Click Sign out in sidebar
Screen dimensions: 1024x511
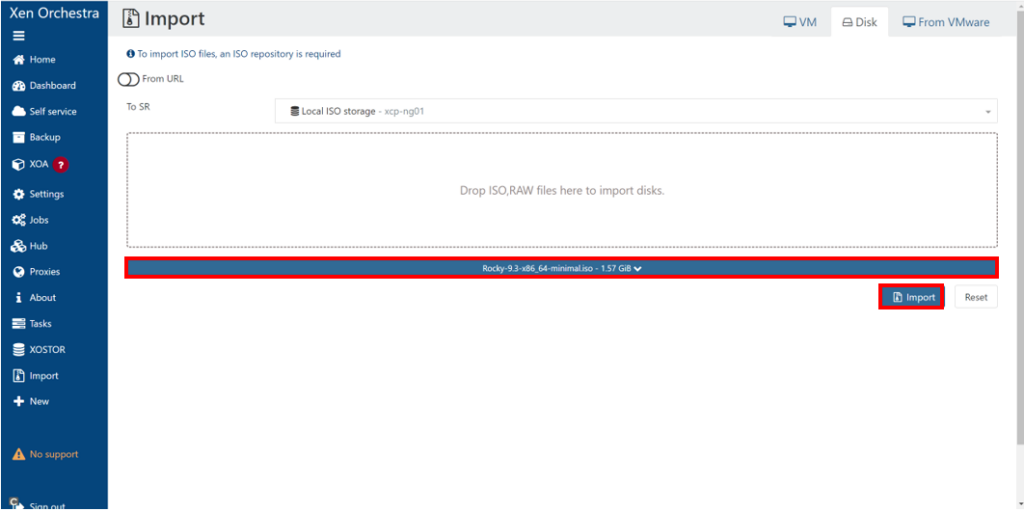tap(45, 505)
